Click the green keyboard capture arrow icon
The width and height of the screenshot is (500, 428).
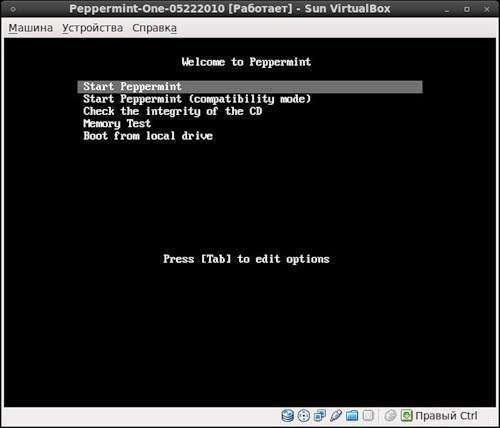(x=407, y=416)
